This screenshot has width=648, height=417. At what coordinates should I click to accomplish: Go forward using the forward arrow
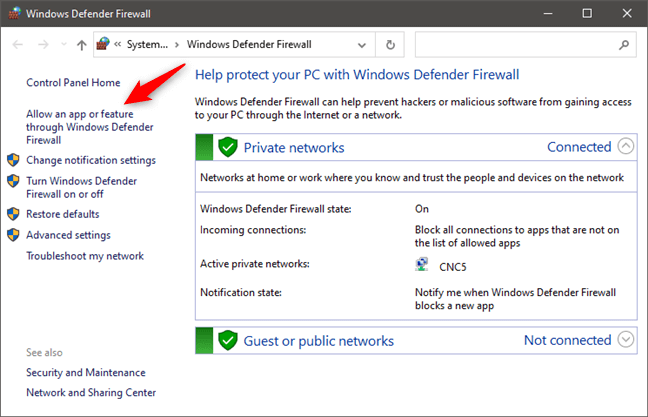(x=43, y=44)
